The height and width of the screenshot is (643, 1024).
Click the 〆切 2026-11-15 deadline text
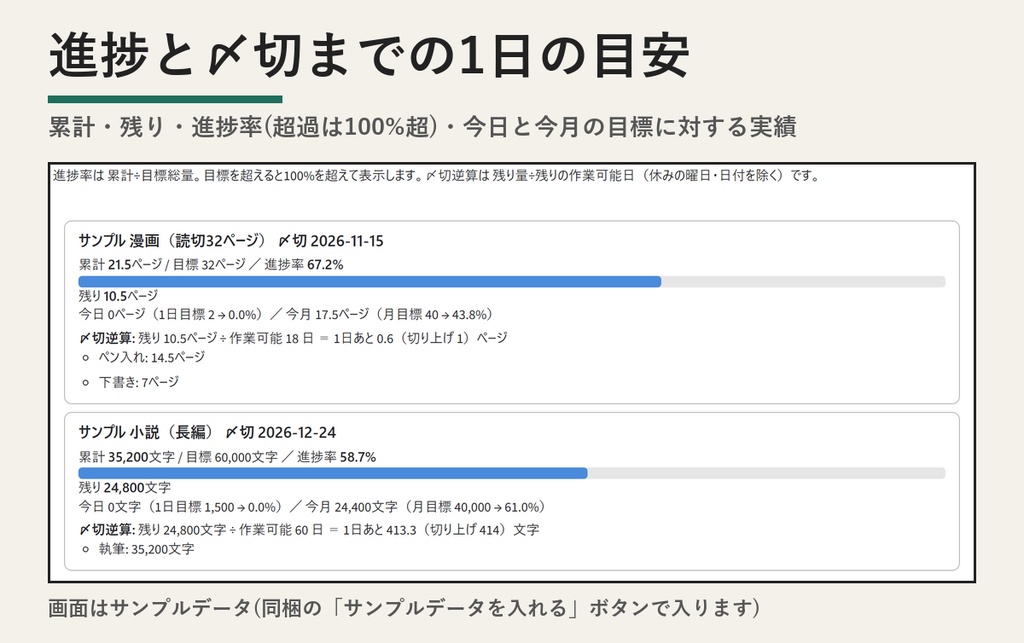331,241
